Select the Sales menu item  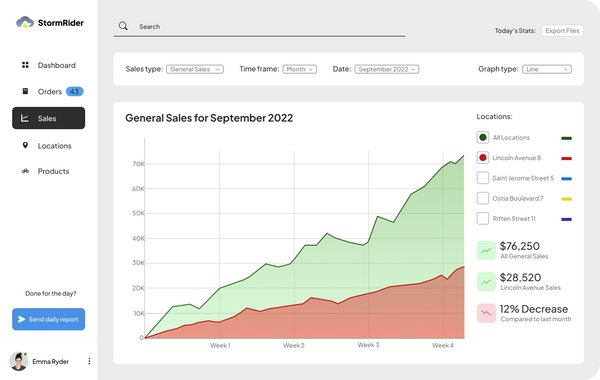49,118
